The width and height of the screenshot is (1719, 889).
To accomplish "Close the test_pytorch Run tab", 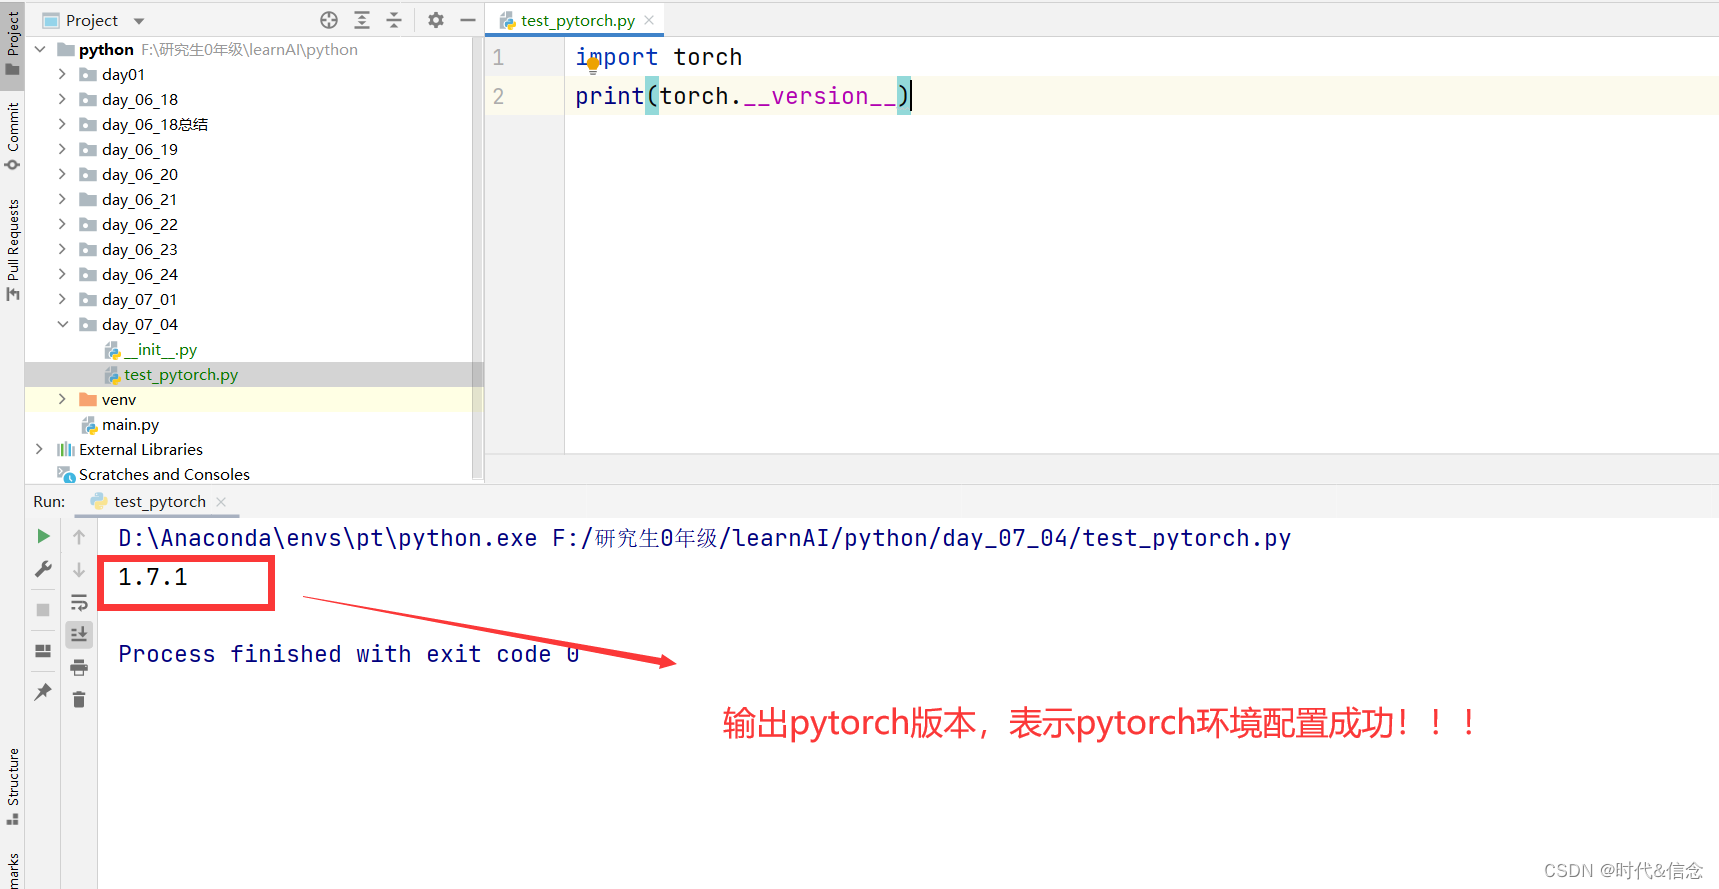I will [x=221, y=502].
